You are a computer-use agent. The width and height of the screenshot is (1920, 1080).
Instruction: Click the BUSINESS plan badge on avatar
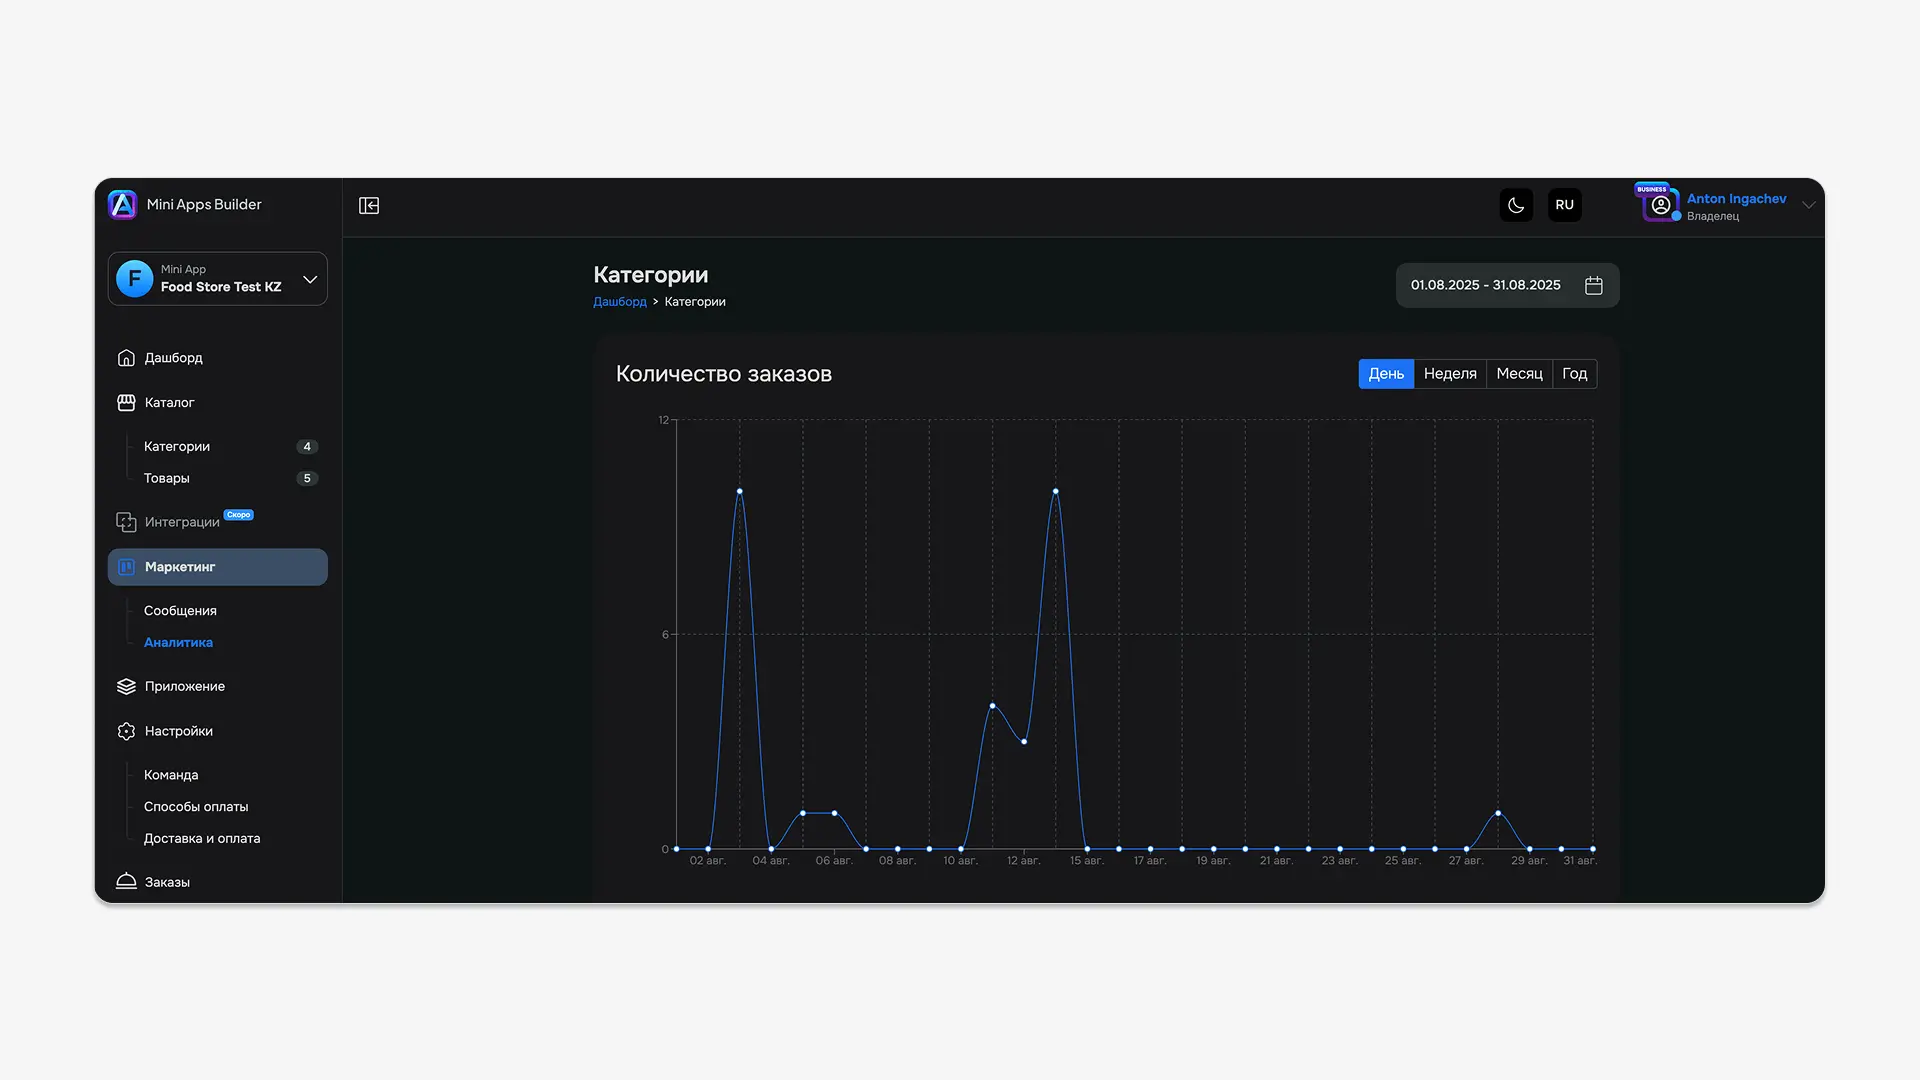pyautogui.click(x=1651, y=189)
